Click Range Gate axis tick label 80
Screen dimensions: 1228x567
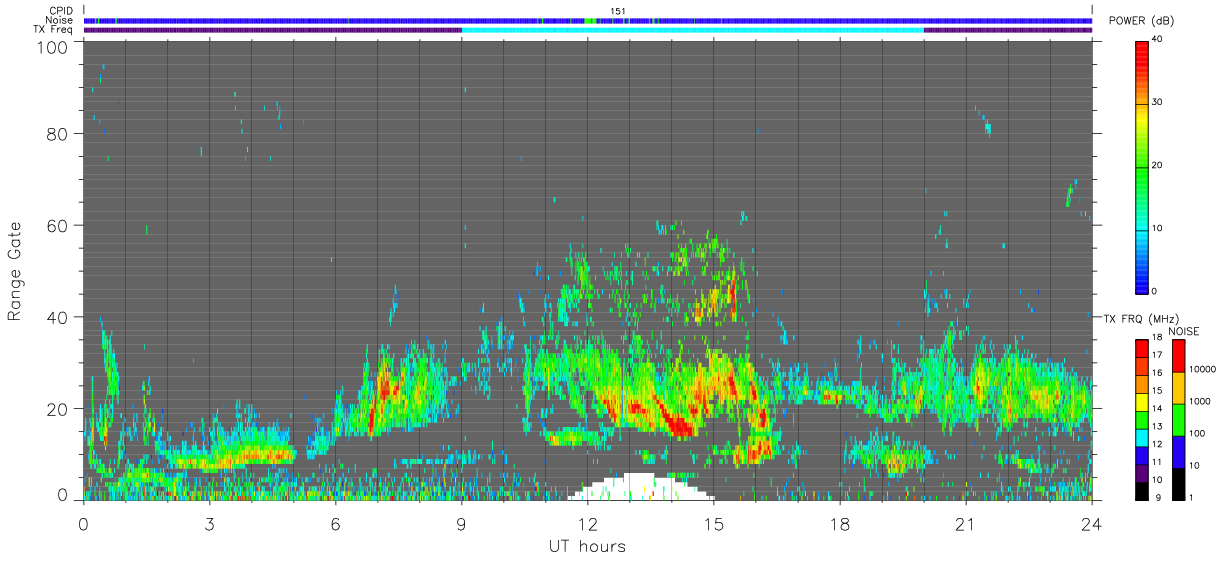tap(57, 133)
